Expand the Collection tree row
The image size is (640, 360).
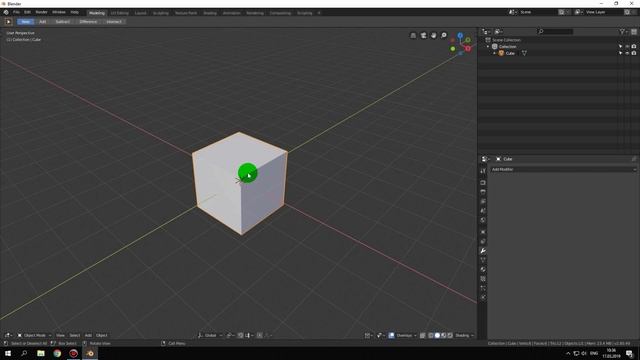(x=488, y=47)
